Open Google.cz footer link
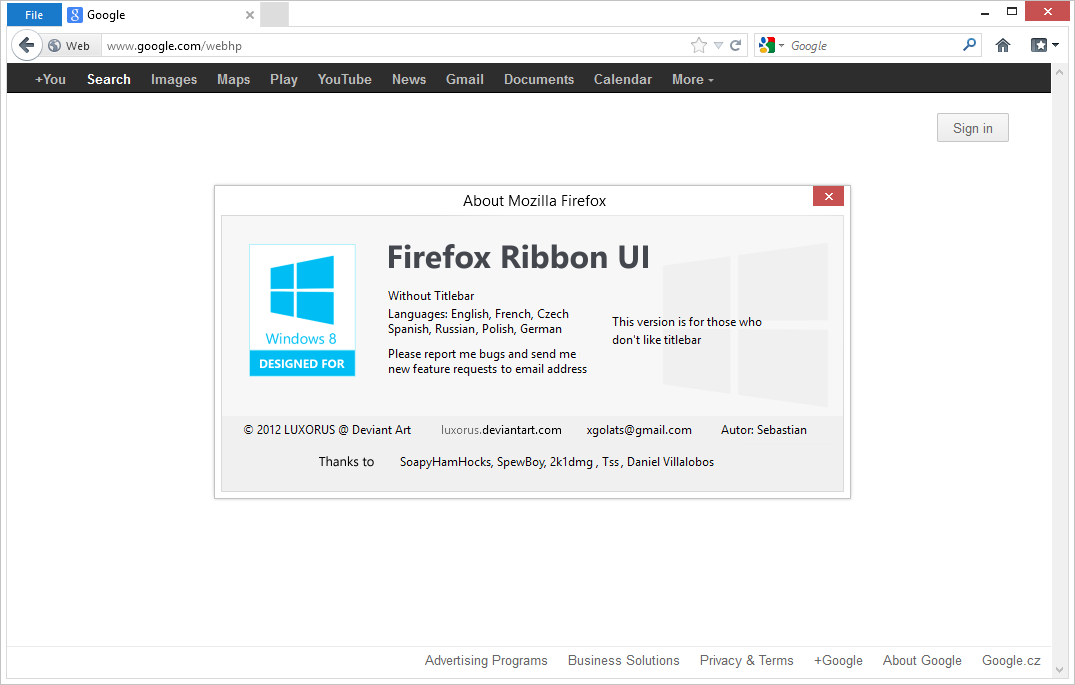The width and height of the screenshot is (1075, 685). coord(1011,660)
